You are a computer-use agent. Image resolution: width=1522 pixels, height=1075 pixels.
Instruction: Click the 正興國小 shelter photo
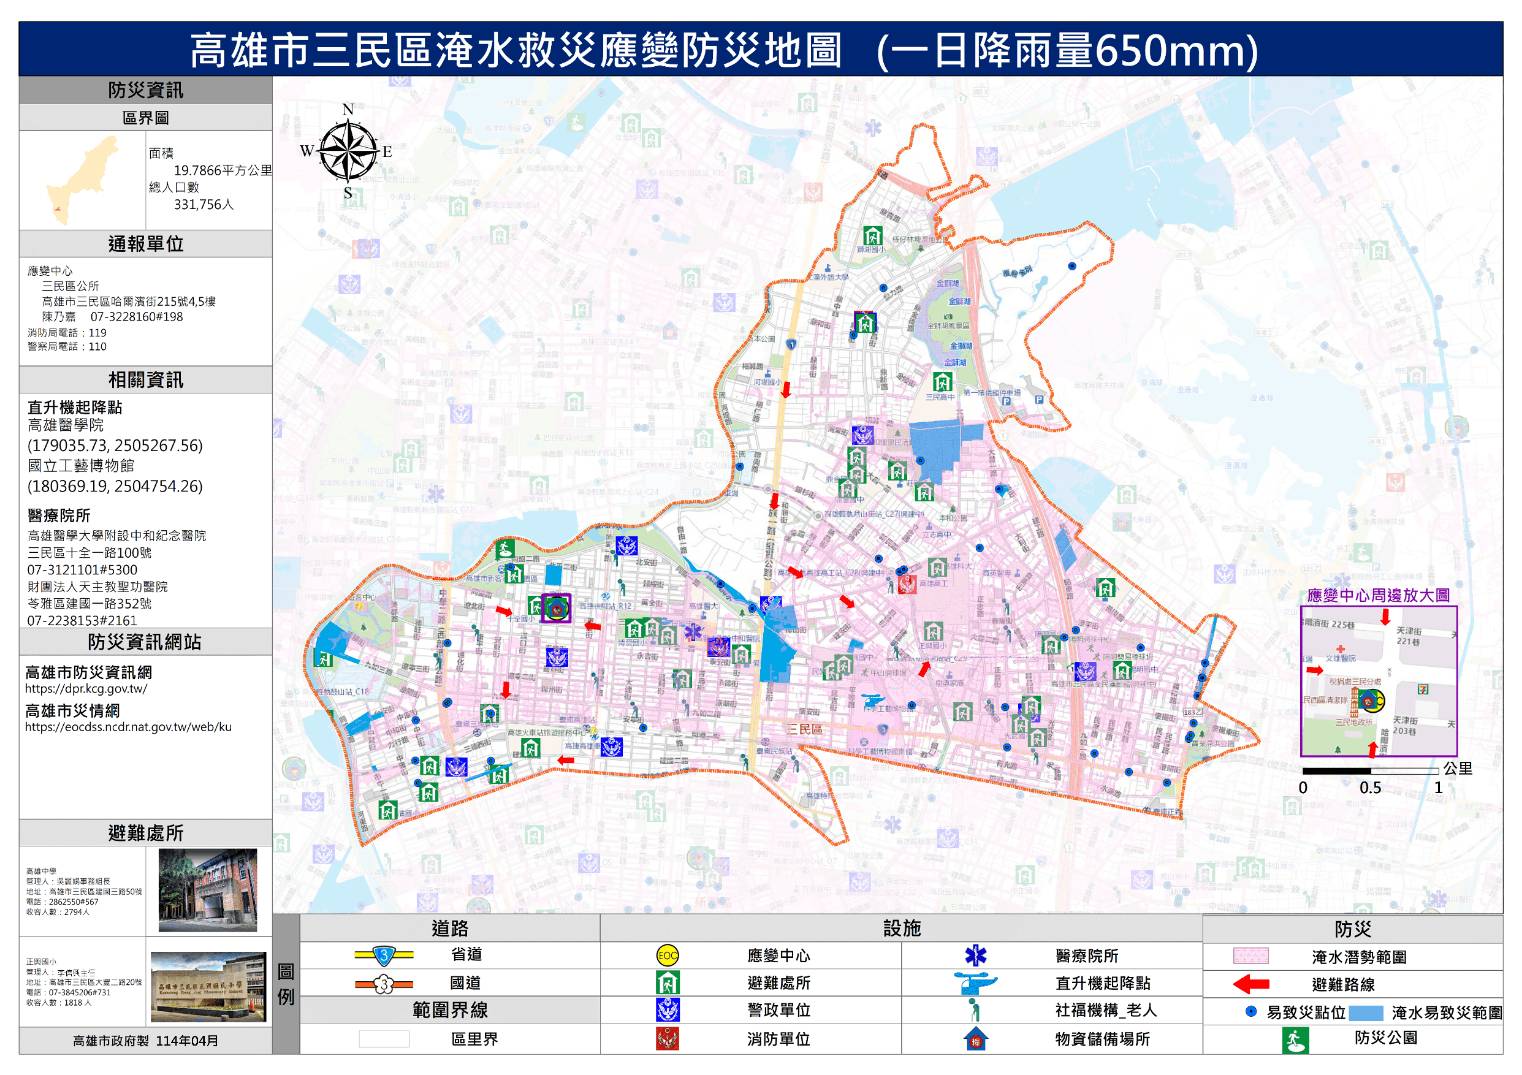pos(208,987)
